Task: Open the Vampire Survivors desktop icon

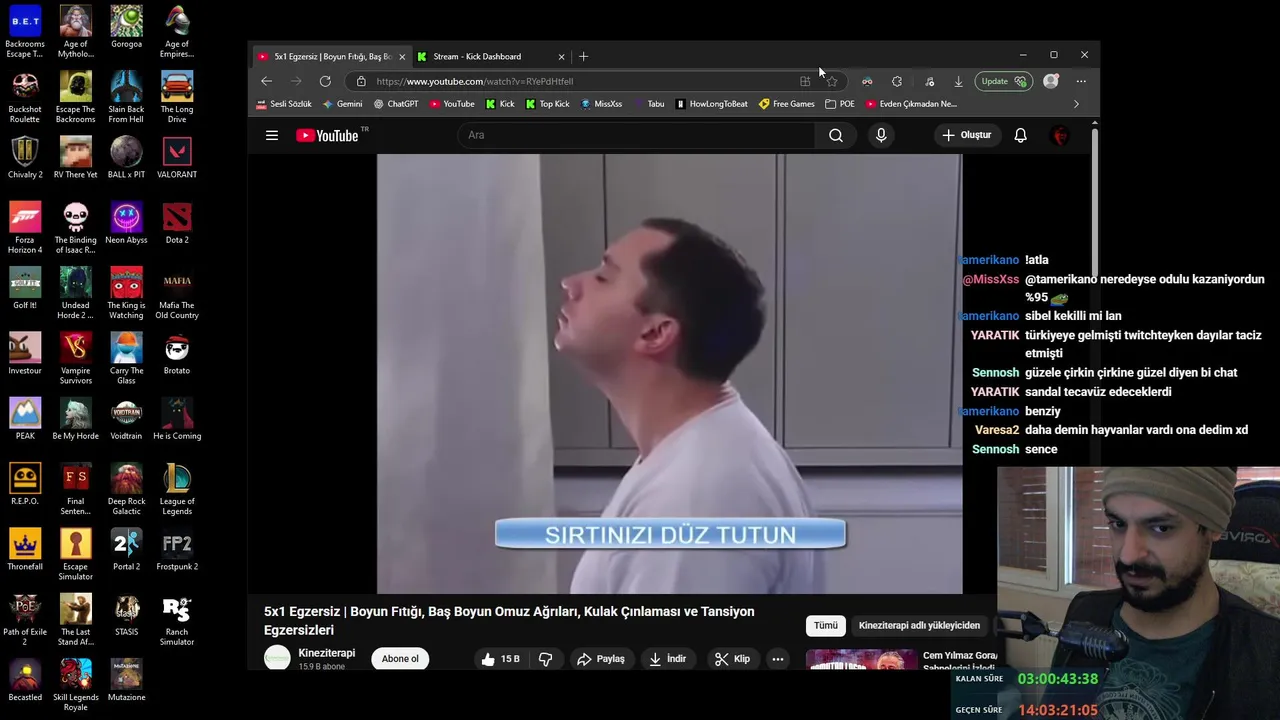Action: click(x=75, y=360)
